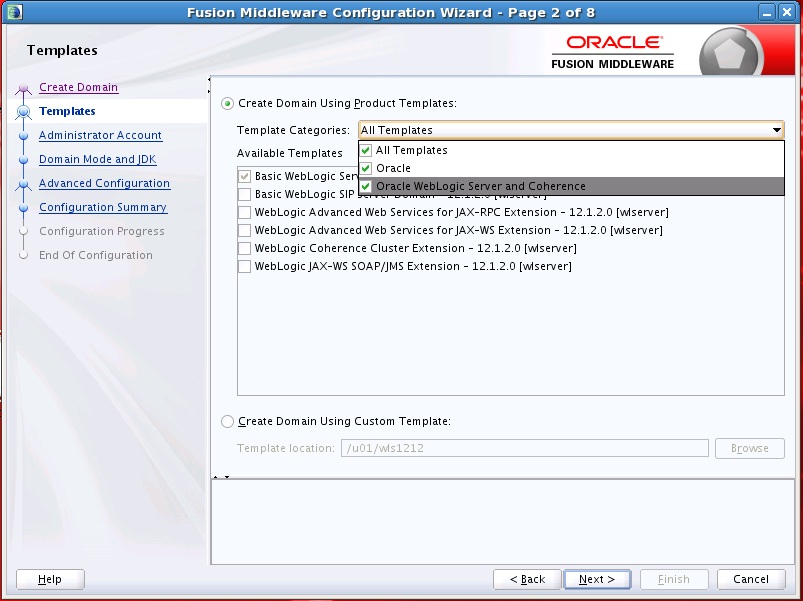Minimize the Configuration Wizard window

coord(767,12)
